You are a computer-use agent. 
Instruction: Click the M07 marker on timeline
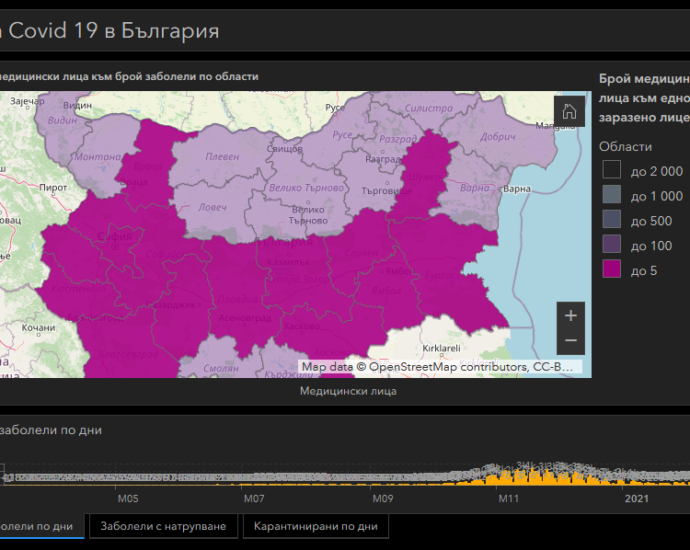(x=254, y=499)
